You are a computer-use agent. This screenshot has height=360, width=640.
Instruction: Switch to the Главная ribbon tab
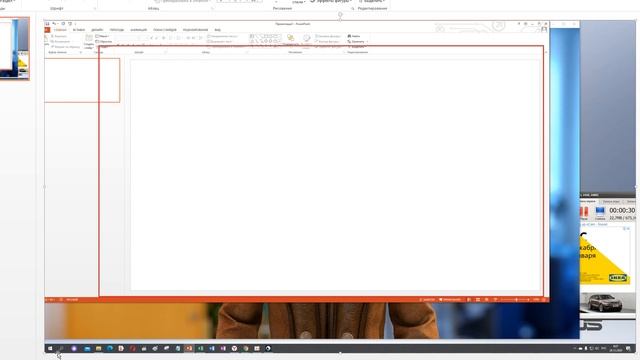pyautogui.click(x=60, y=30)
